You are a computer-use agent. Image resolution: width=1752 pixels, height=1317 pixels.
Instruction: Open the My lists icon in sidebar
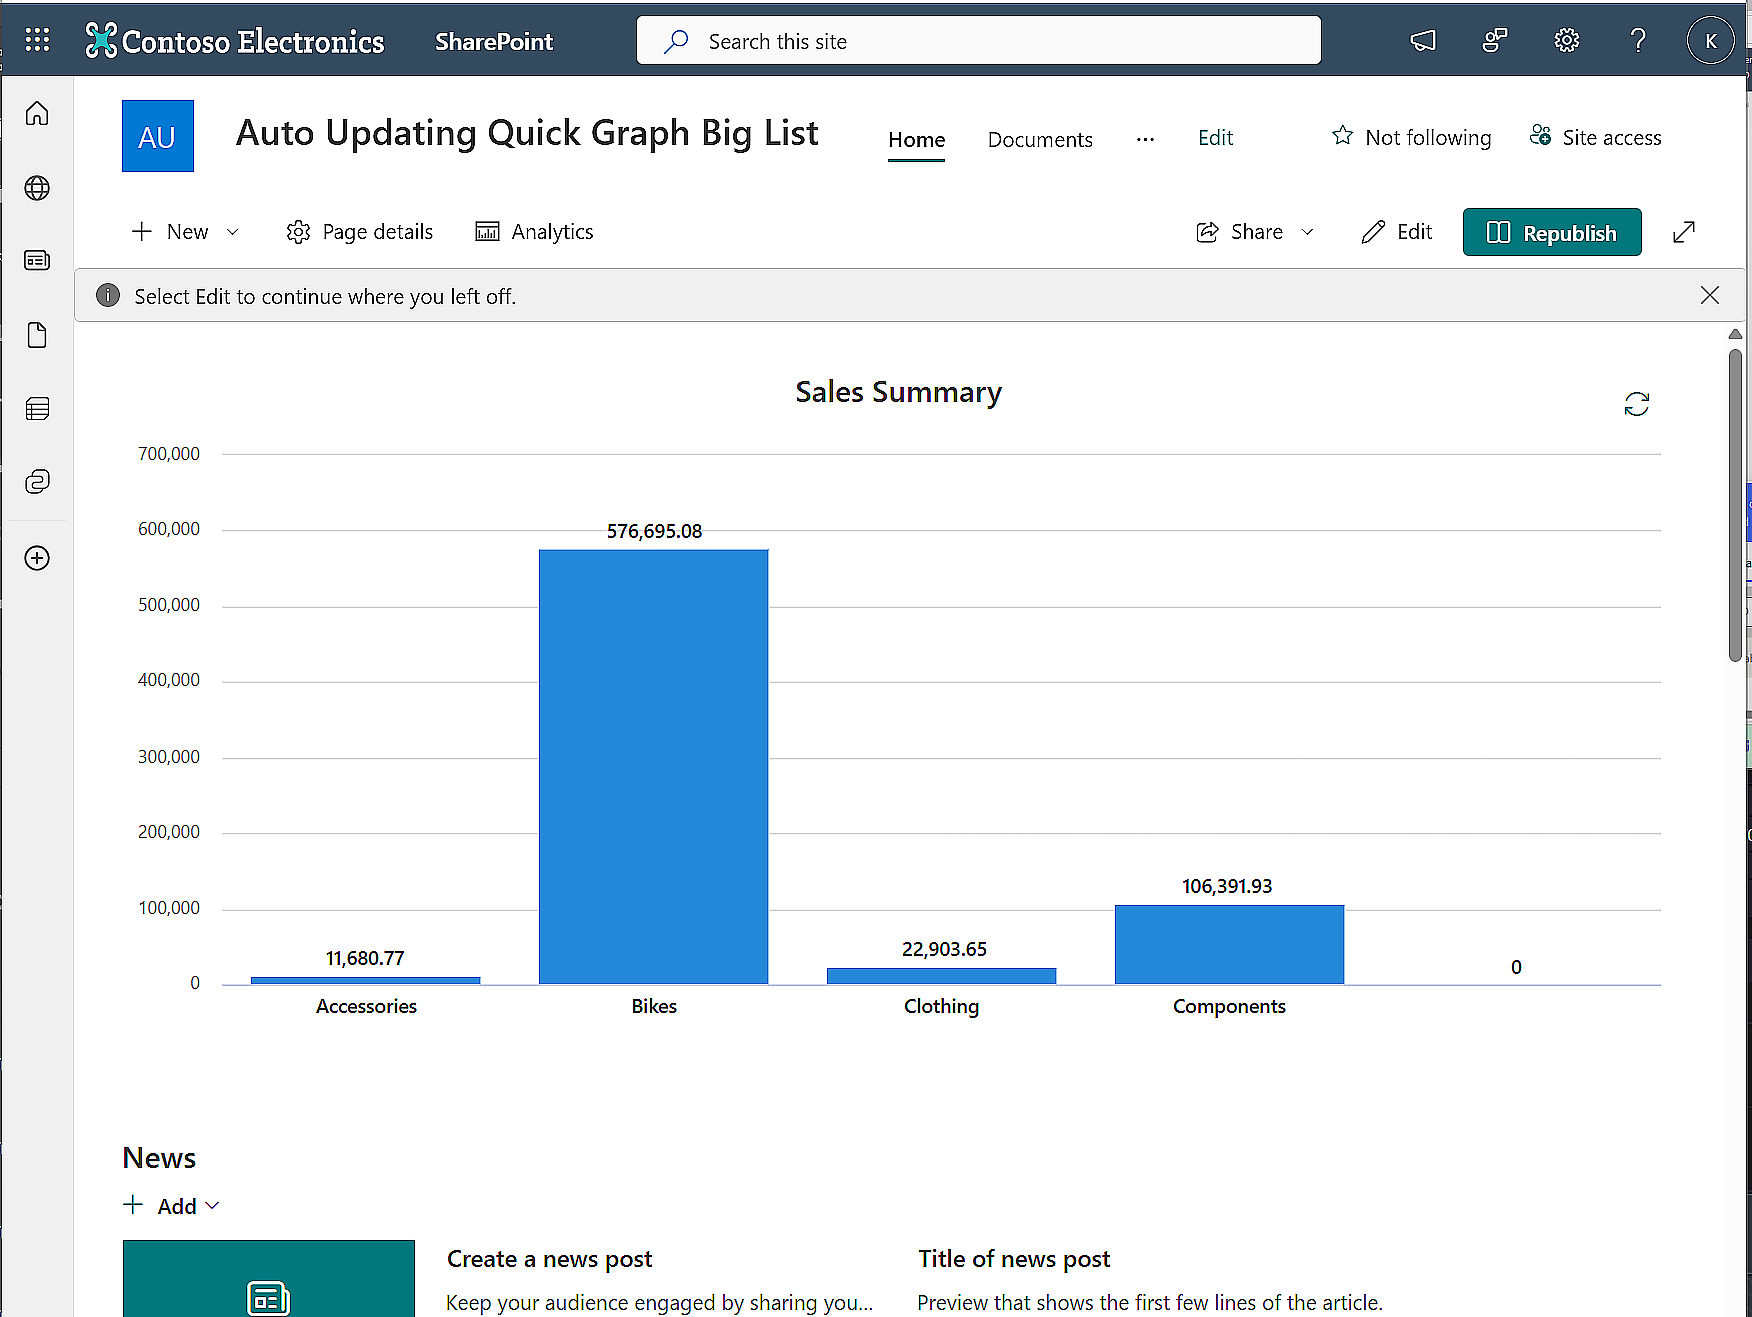click(x=37, y=408)
